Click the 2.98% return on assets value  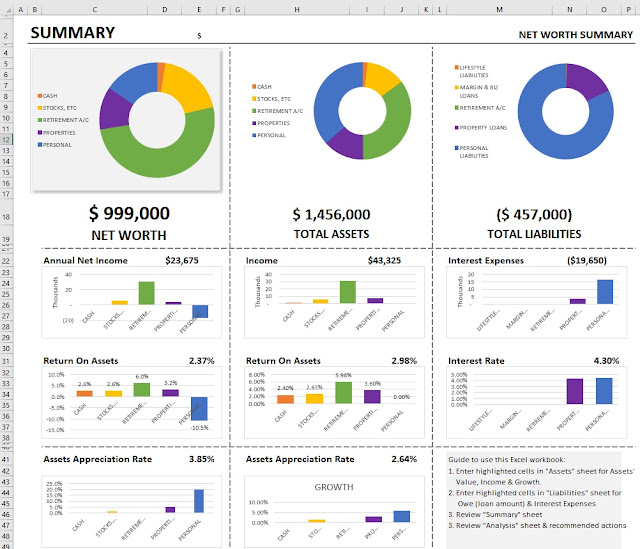coord(404,361)
